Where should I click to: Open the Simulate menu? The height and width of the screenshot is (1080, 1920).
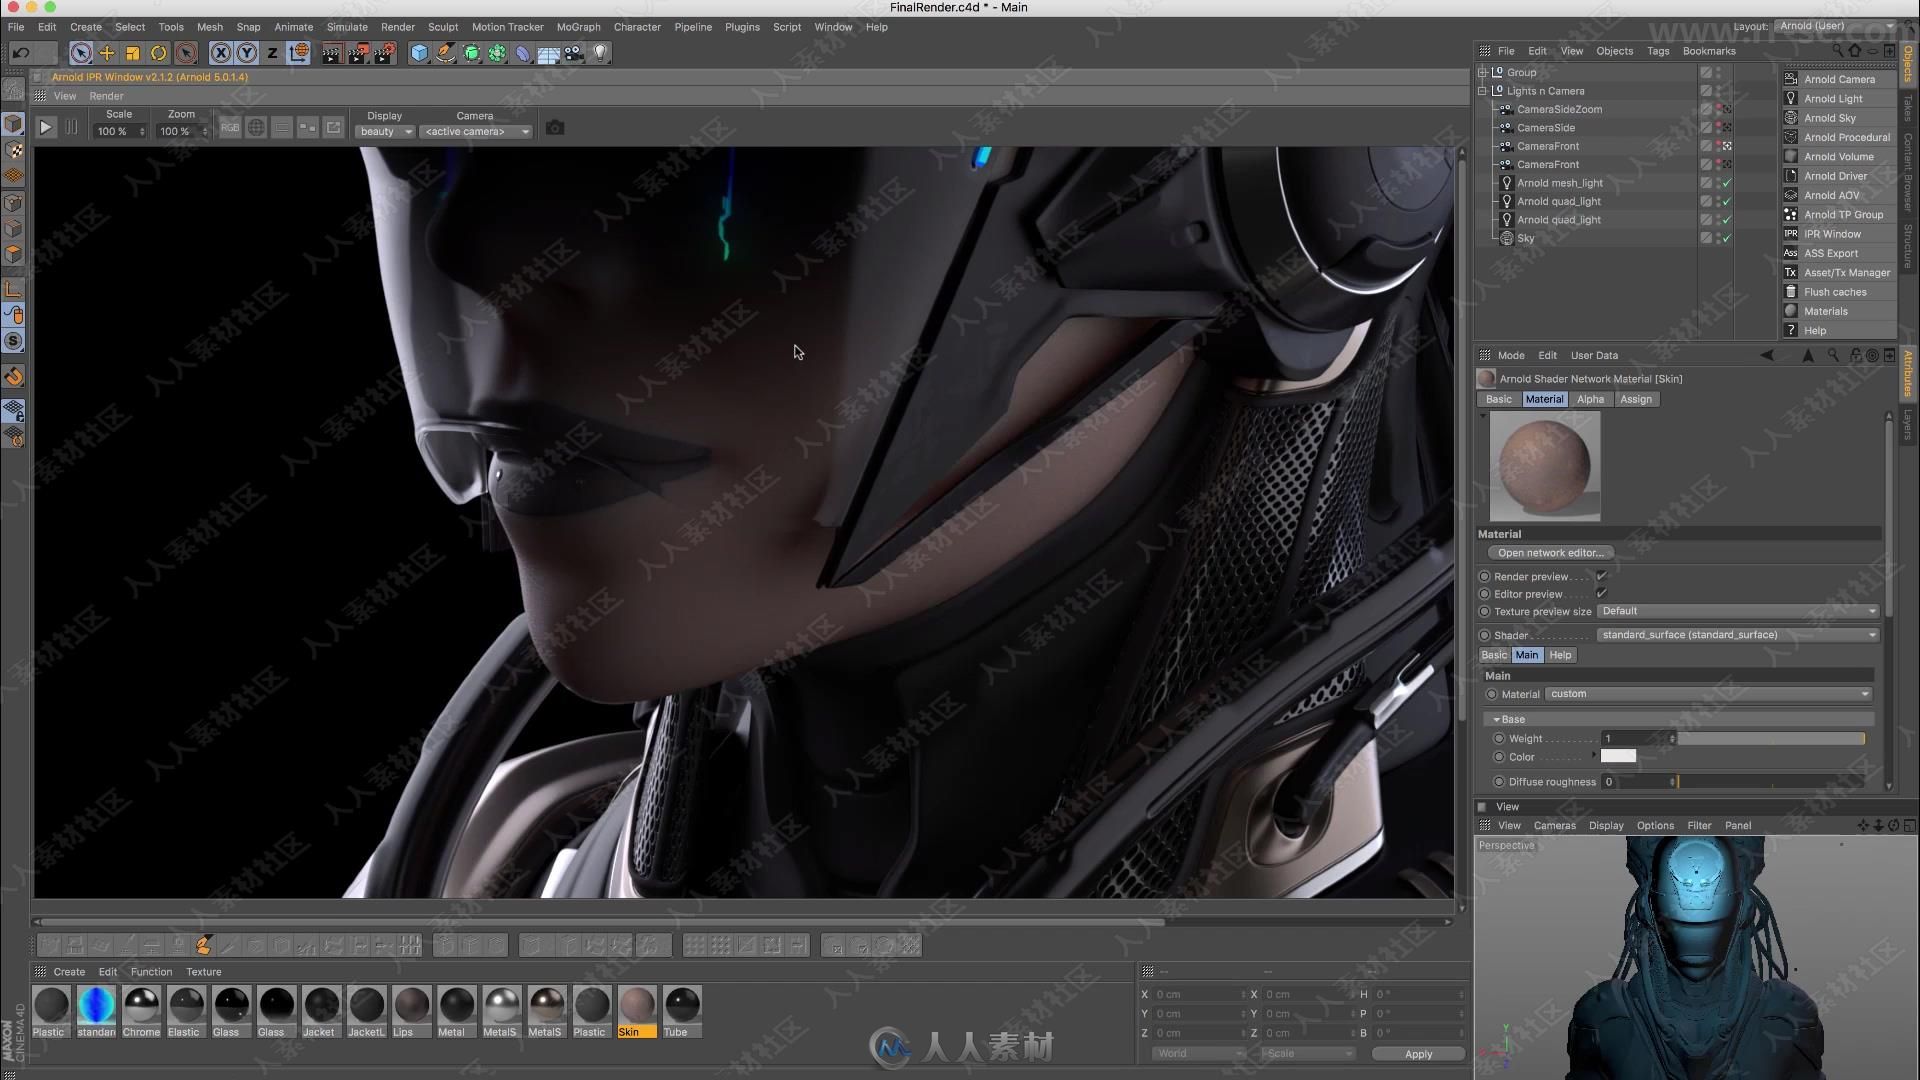[347, 27]
